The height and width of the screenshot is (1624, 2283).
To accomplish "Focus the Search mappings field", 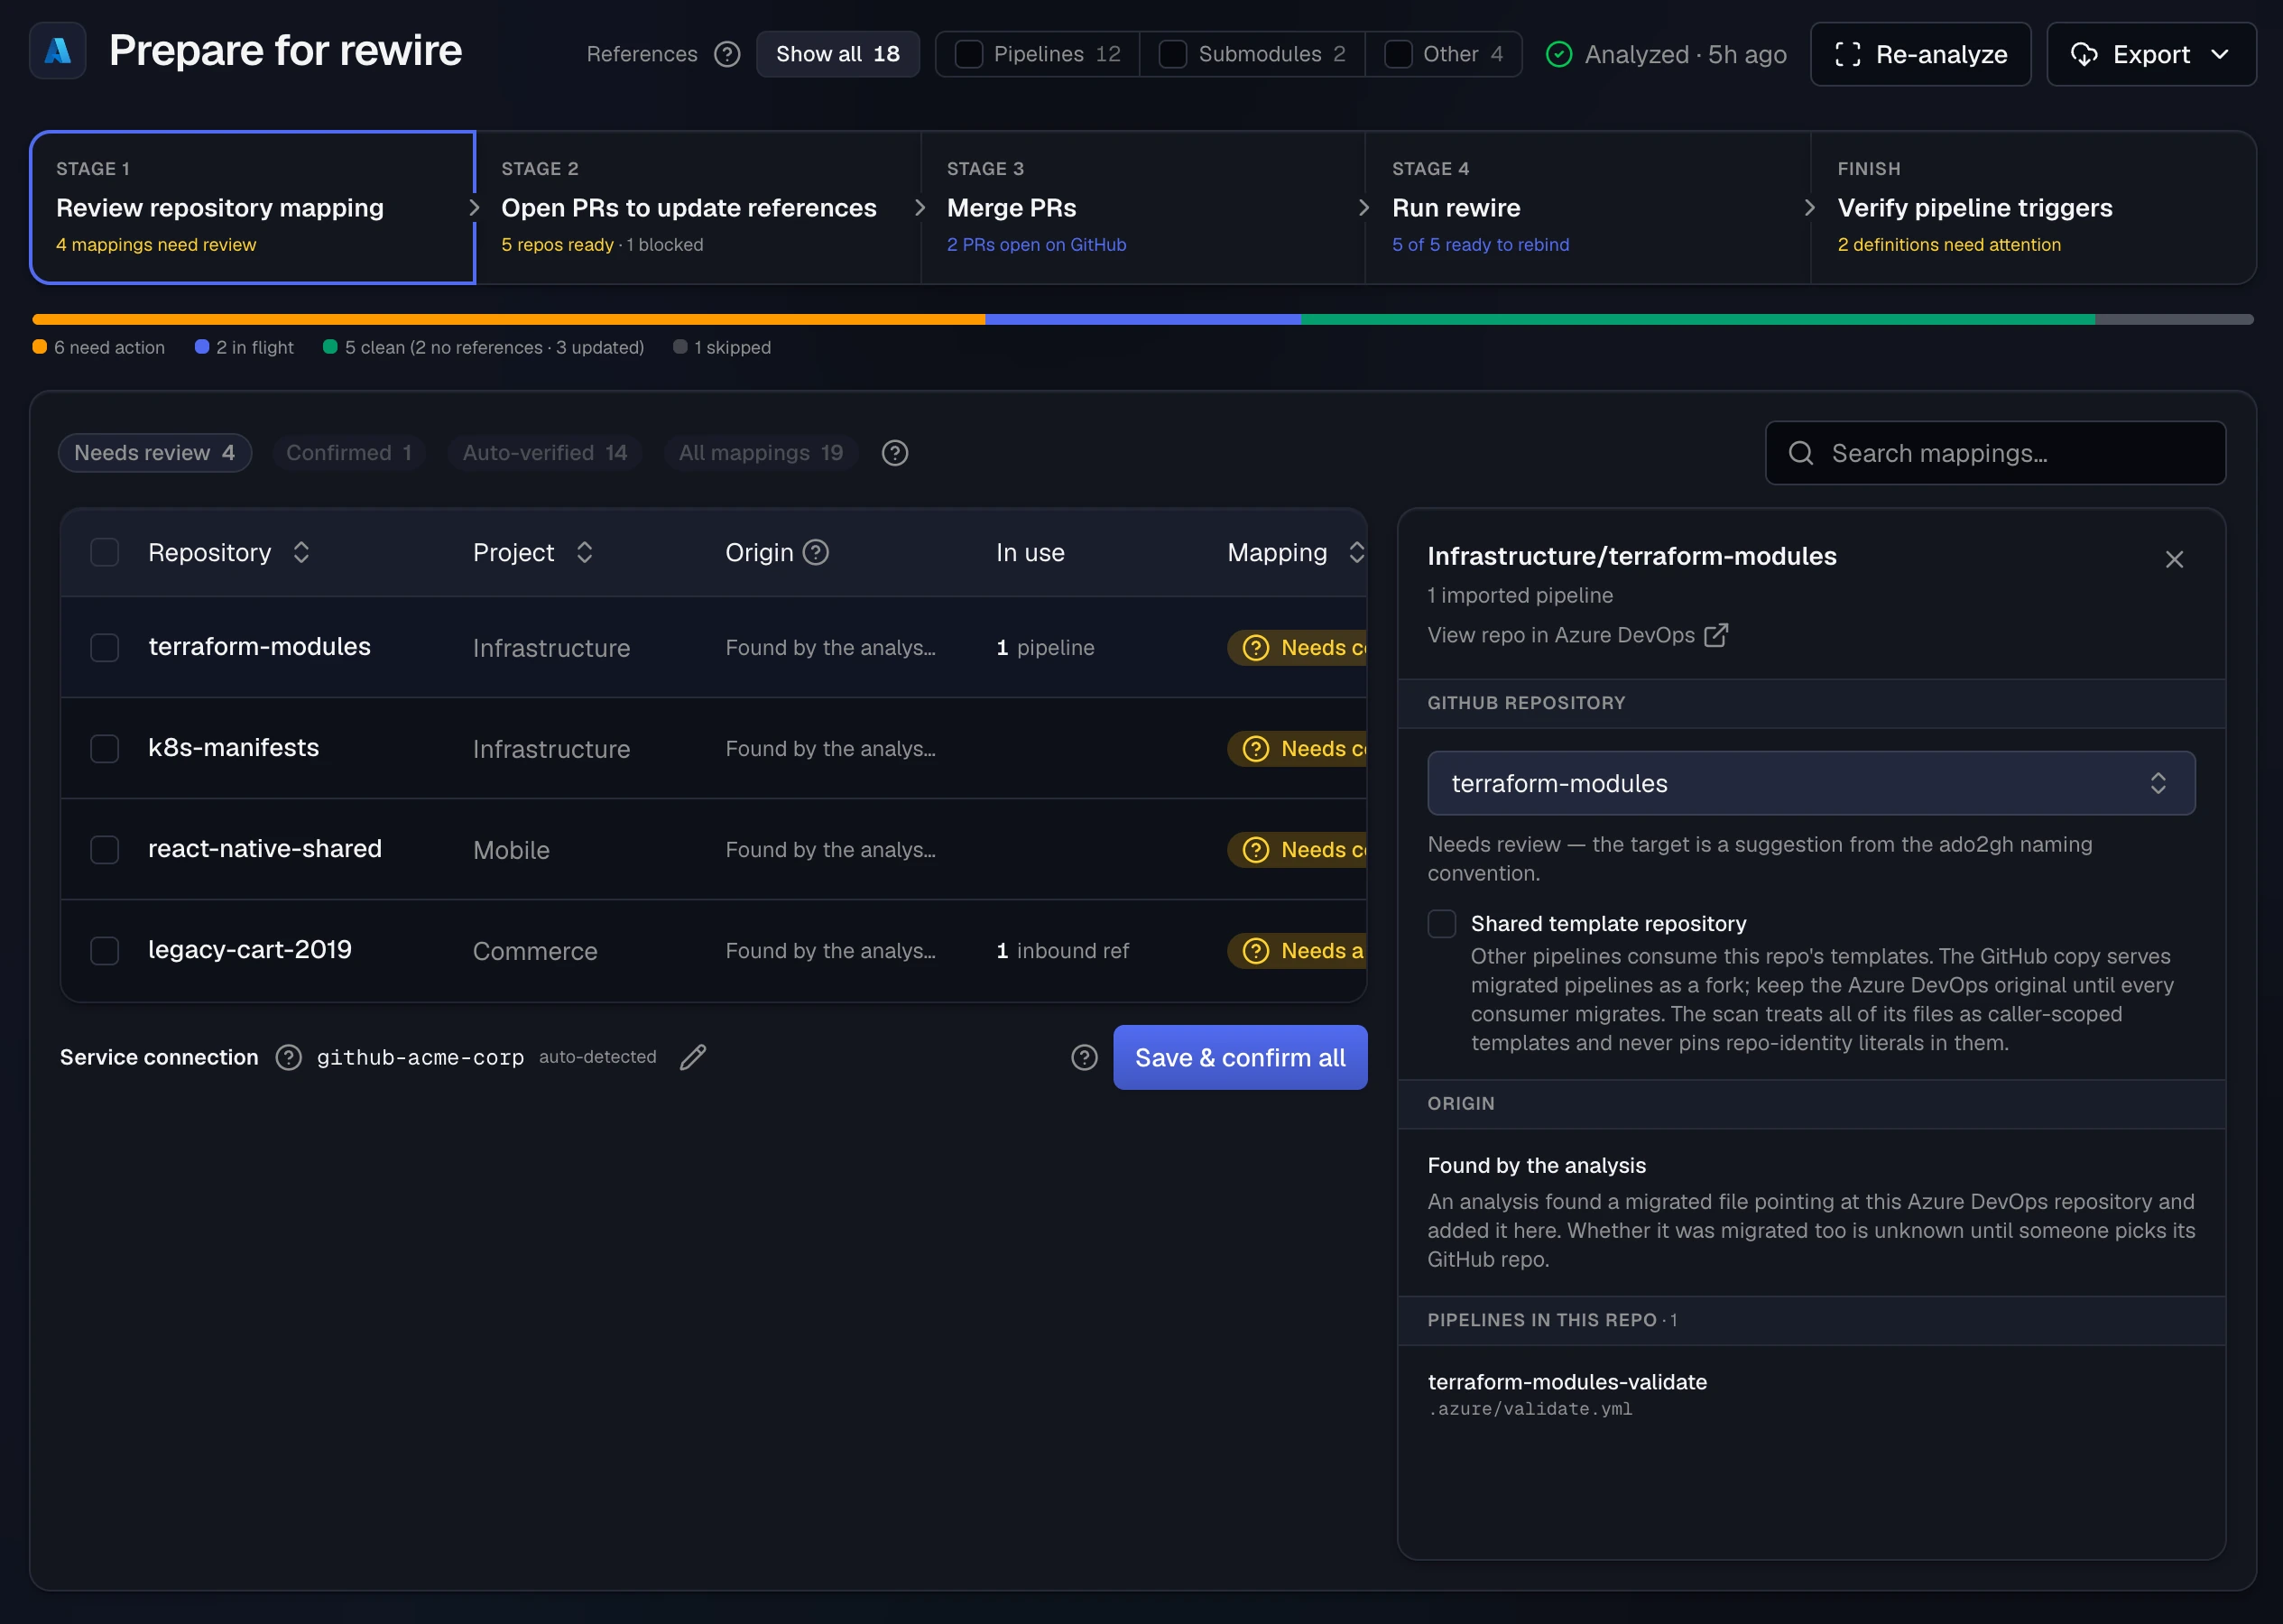I will pyautogui.click(x=1995, y=453).
